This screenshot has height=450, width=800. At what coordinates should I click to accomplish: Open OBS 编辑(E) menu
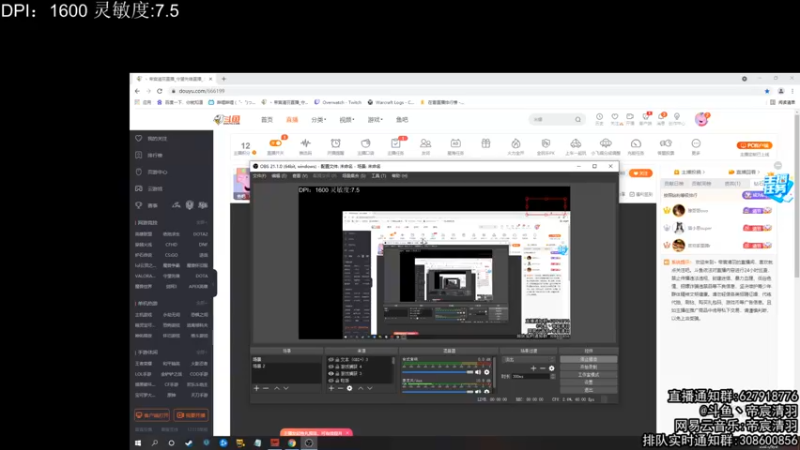click(x=279, y=176)
